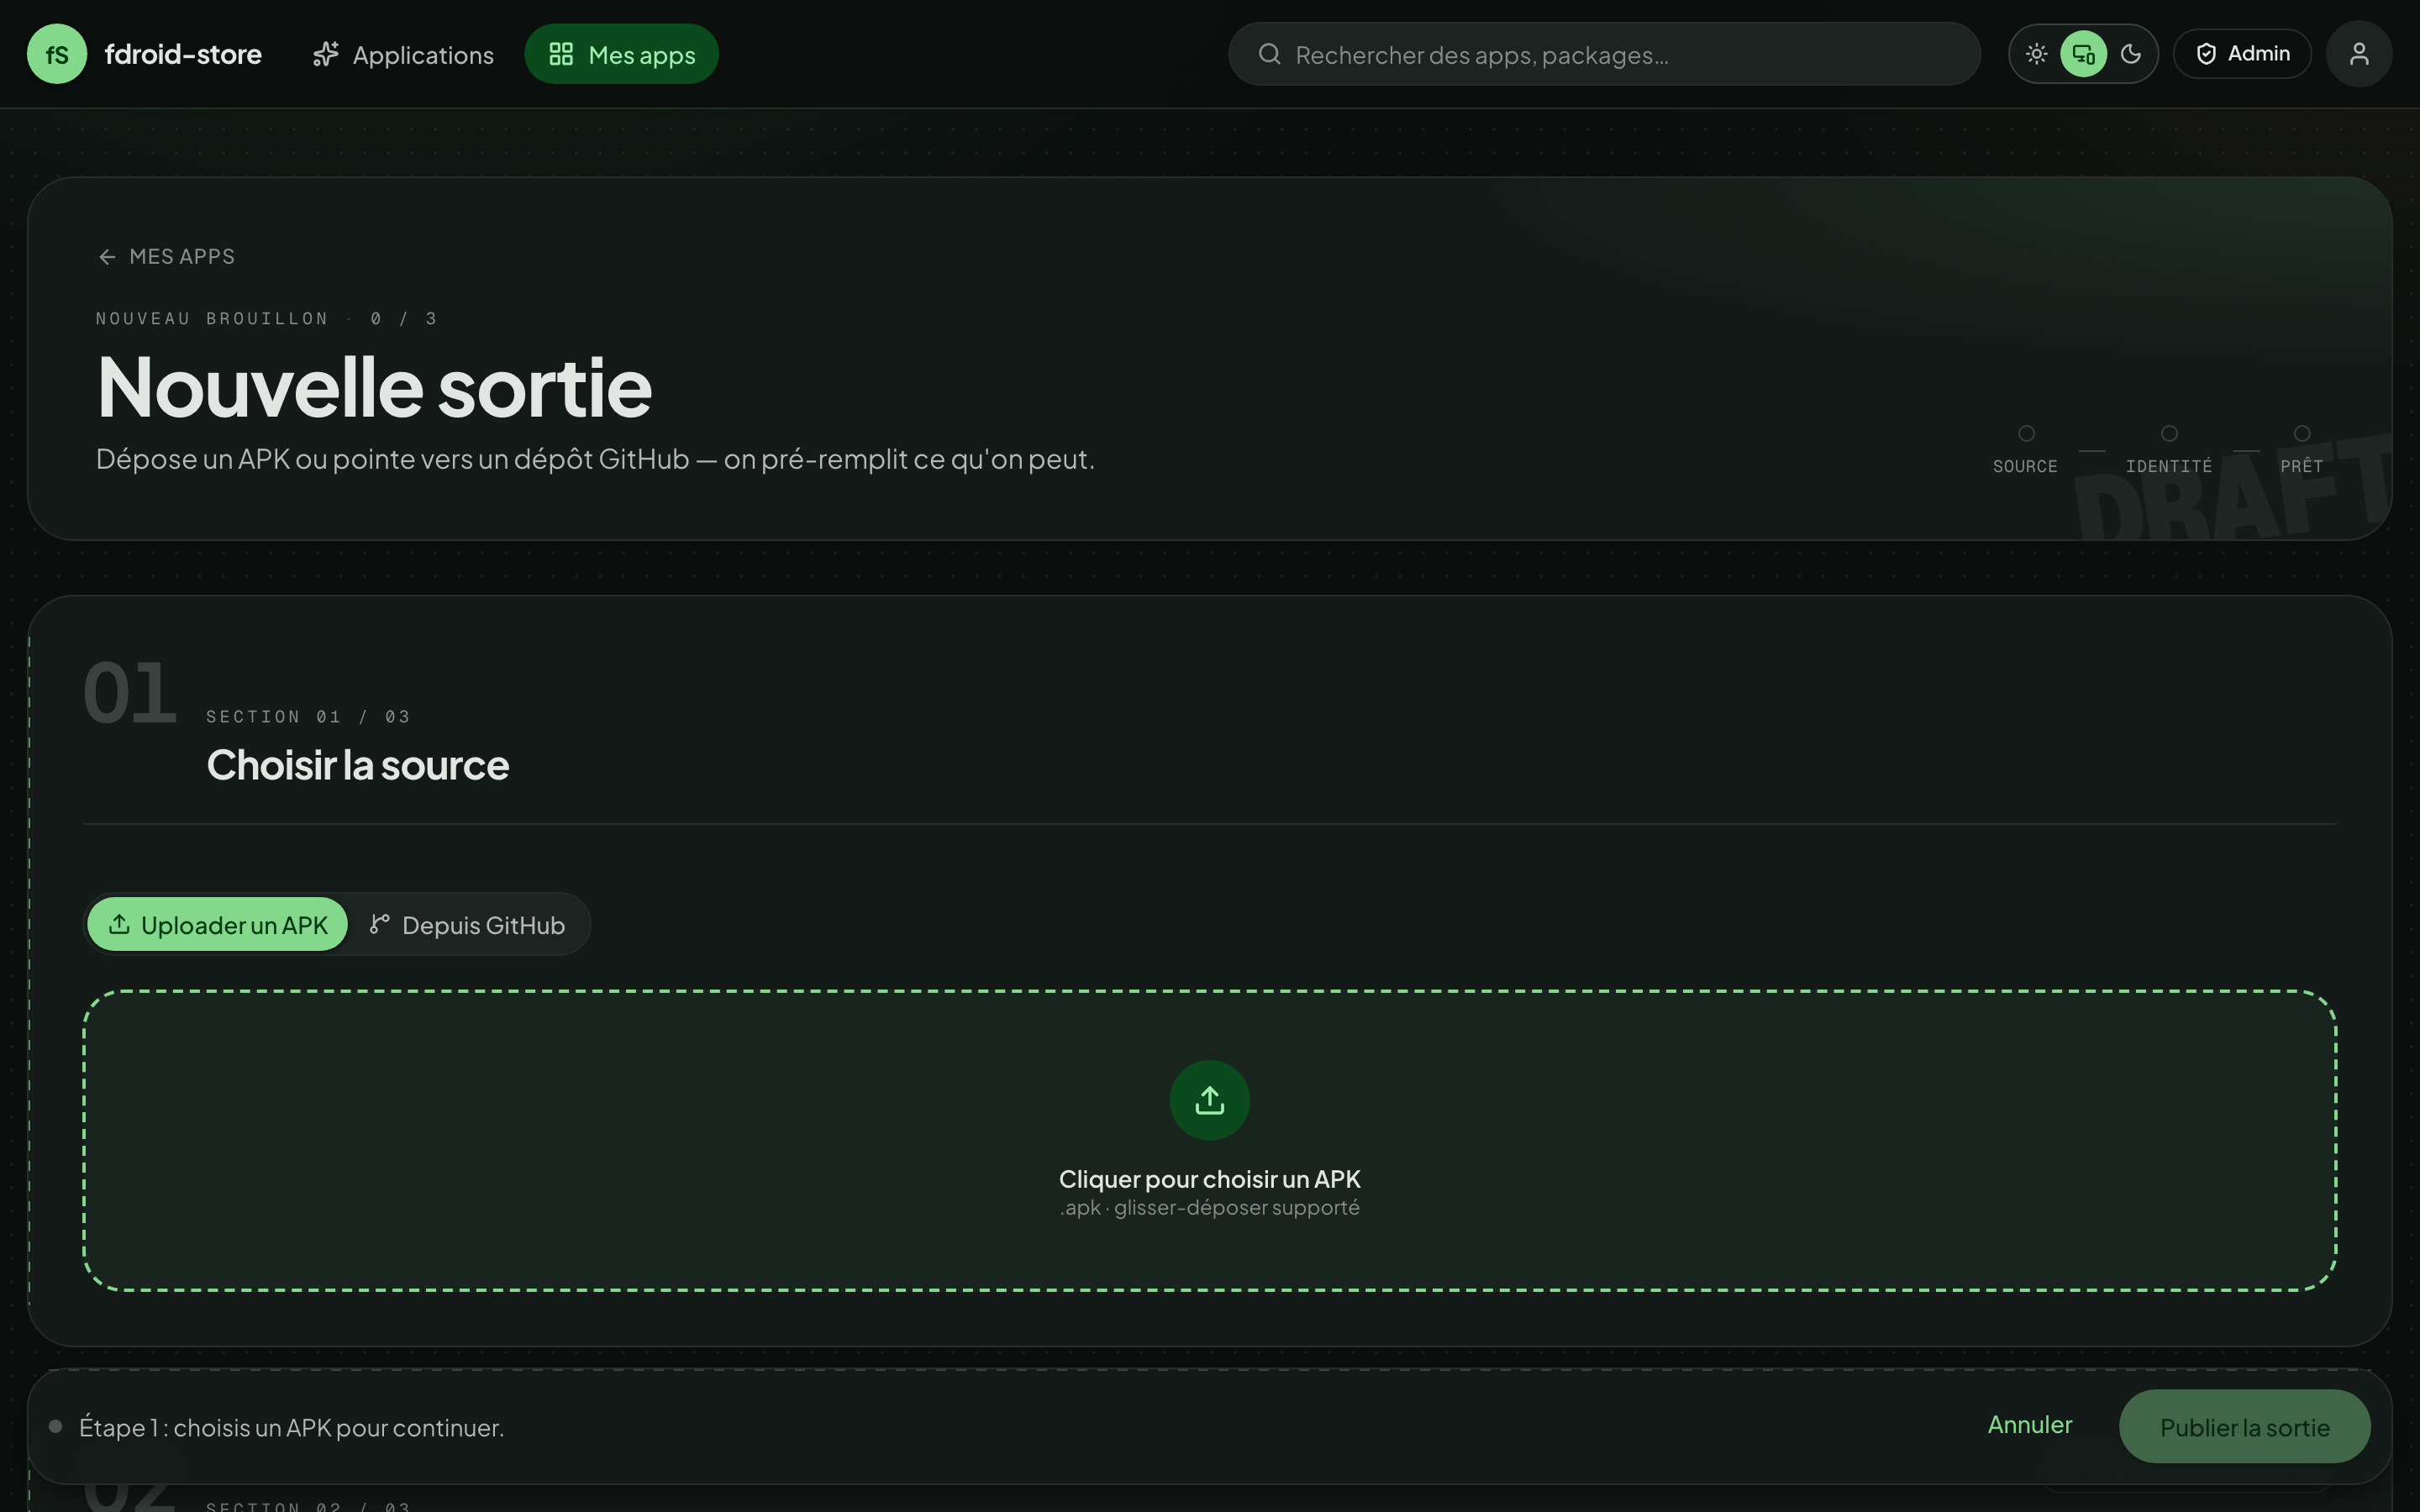Click the 'Dépose un APK ou pointe' subtitle
2420x1512 pixels.
click(595, 459)
